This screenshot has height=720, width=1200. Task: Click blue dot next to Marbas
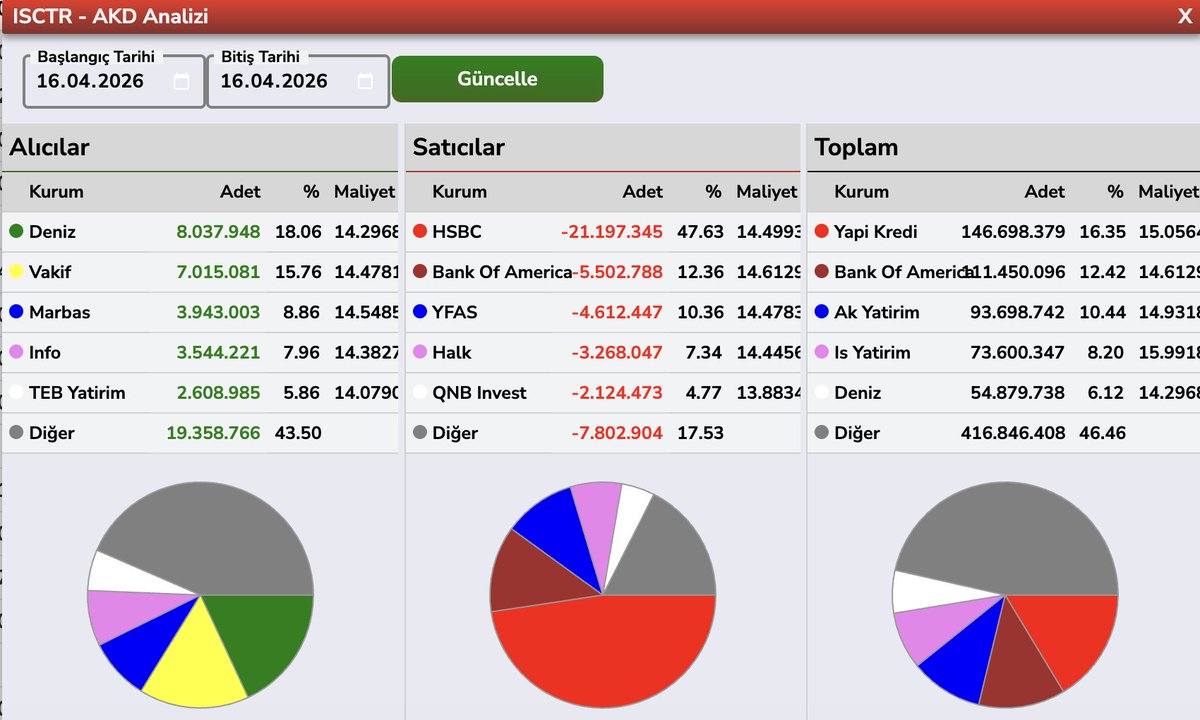pos(16,312)
